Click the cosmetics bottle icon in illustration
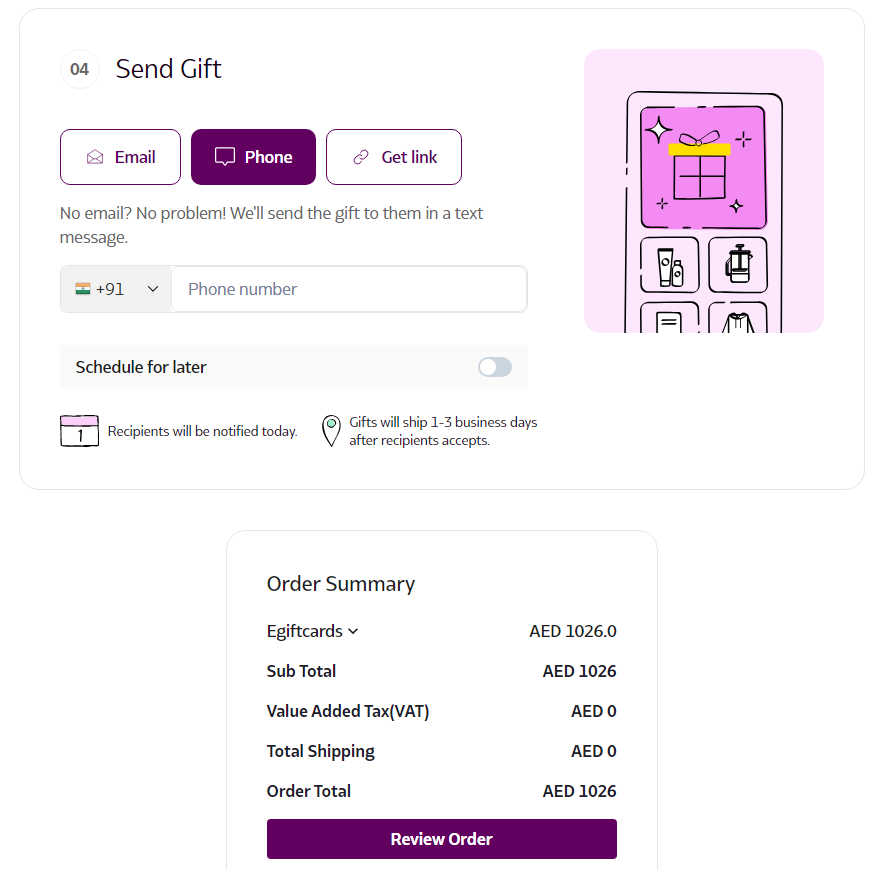 [669, 265]
